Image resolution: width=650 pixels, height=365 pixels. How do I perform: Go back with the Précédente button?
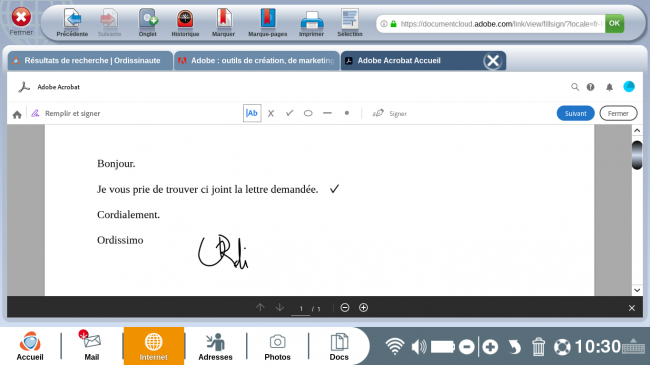[72, 23]
